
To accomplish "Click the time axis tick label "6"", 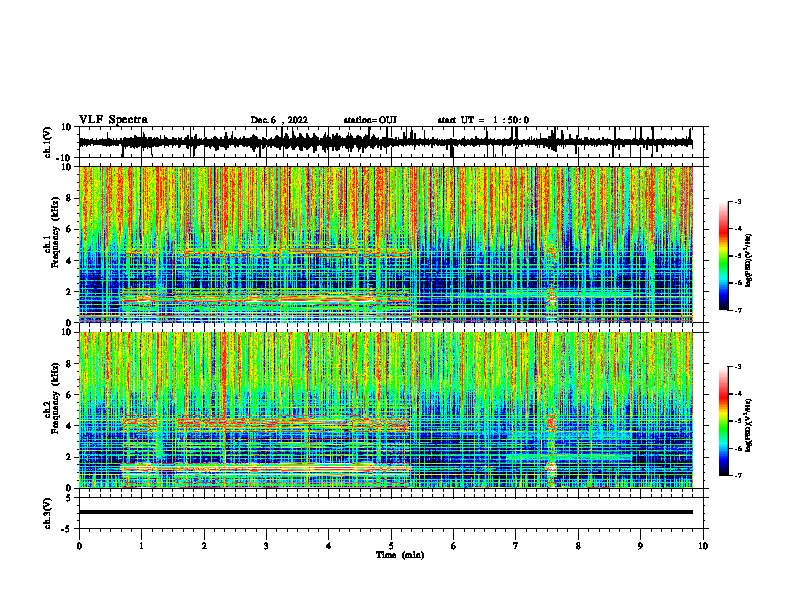I will click(454, 546).
